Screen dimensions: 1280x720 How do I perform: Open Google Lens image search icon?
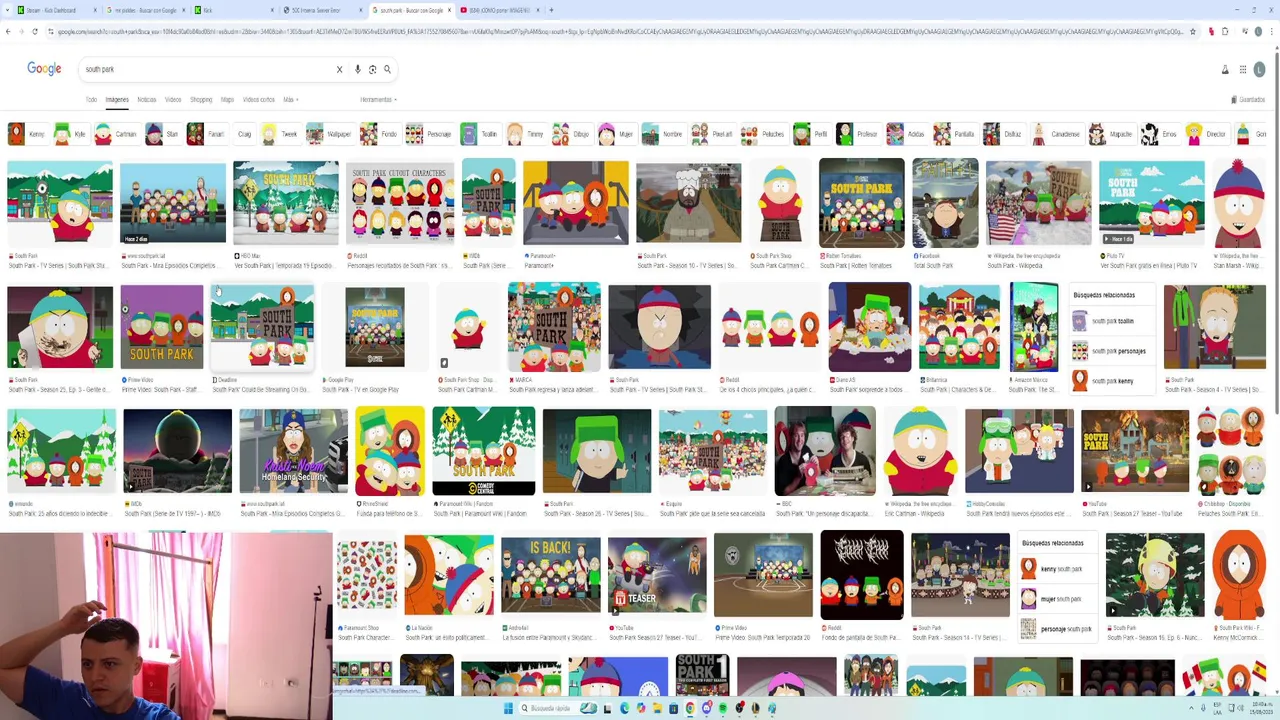pyautogui.click(x=372, y=69)
